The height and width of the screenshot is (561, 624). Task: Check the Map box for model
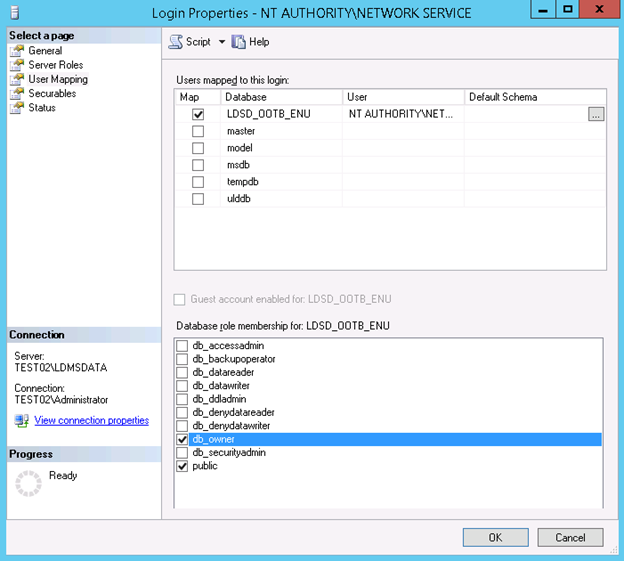pyautogui.click(x=198, y=148)
